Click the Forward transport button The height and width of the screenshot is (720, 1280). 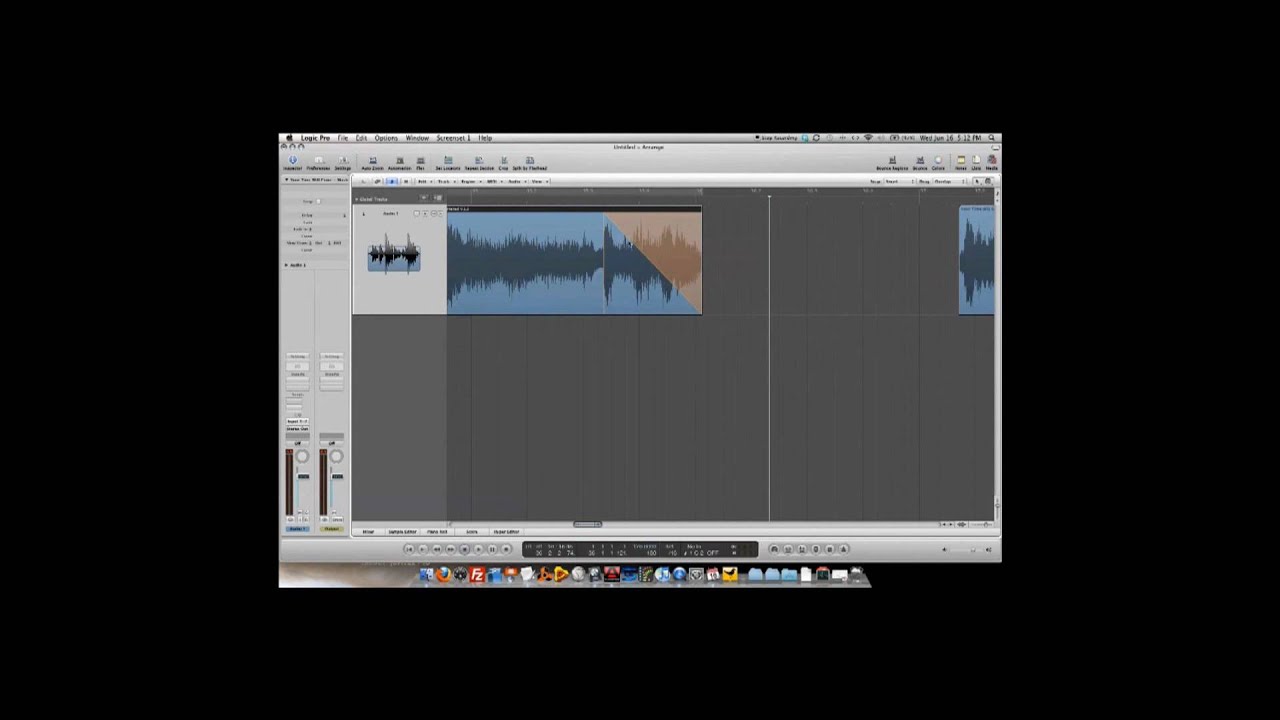tap(451, 549)
